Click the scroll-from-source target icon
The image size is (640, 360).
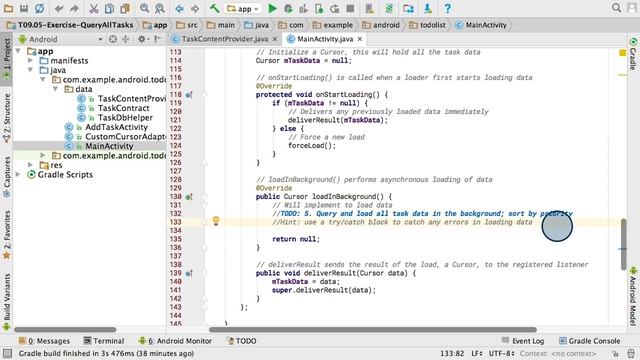[113, 39]
